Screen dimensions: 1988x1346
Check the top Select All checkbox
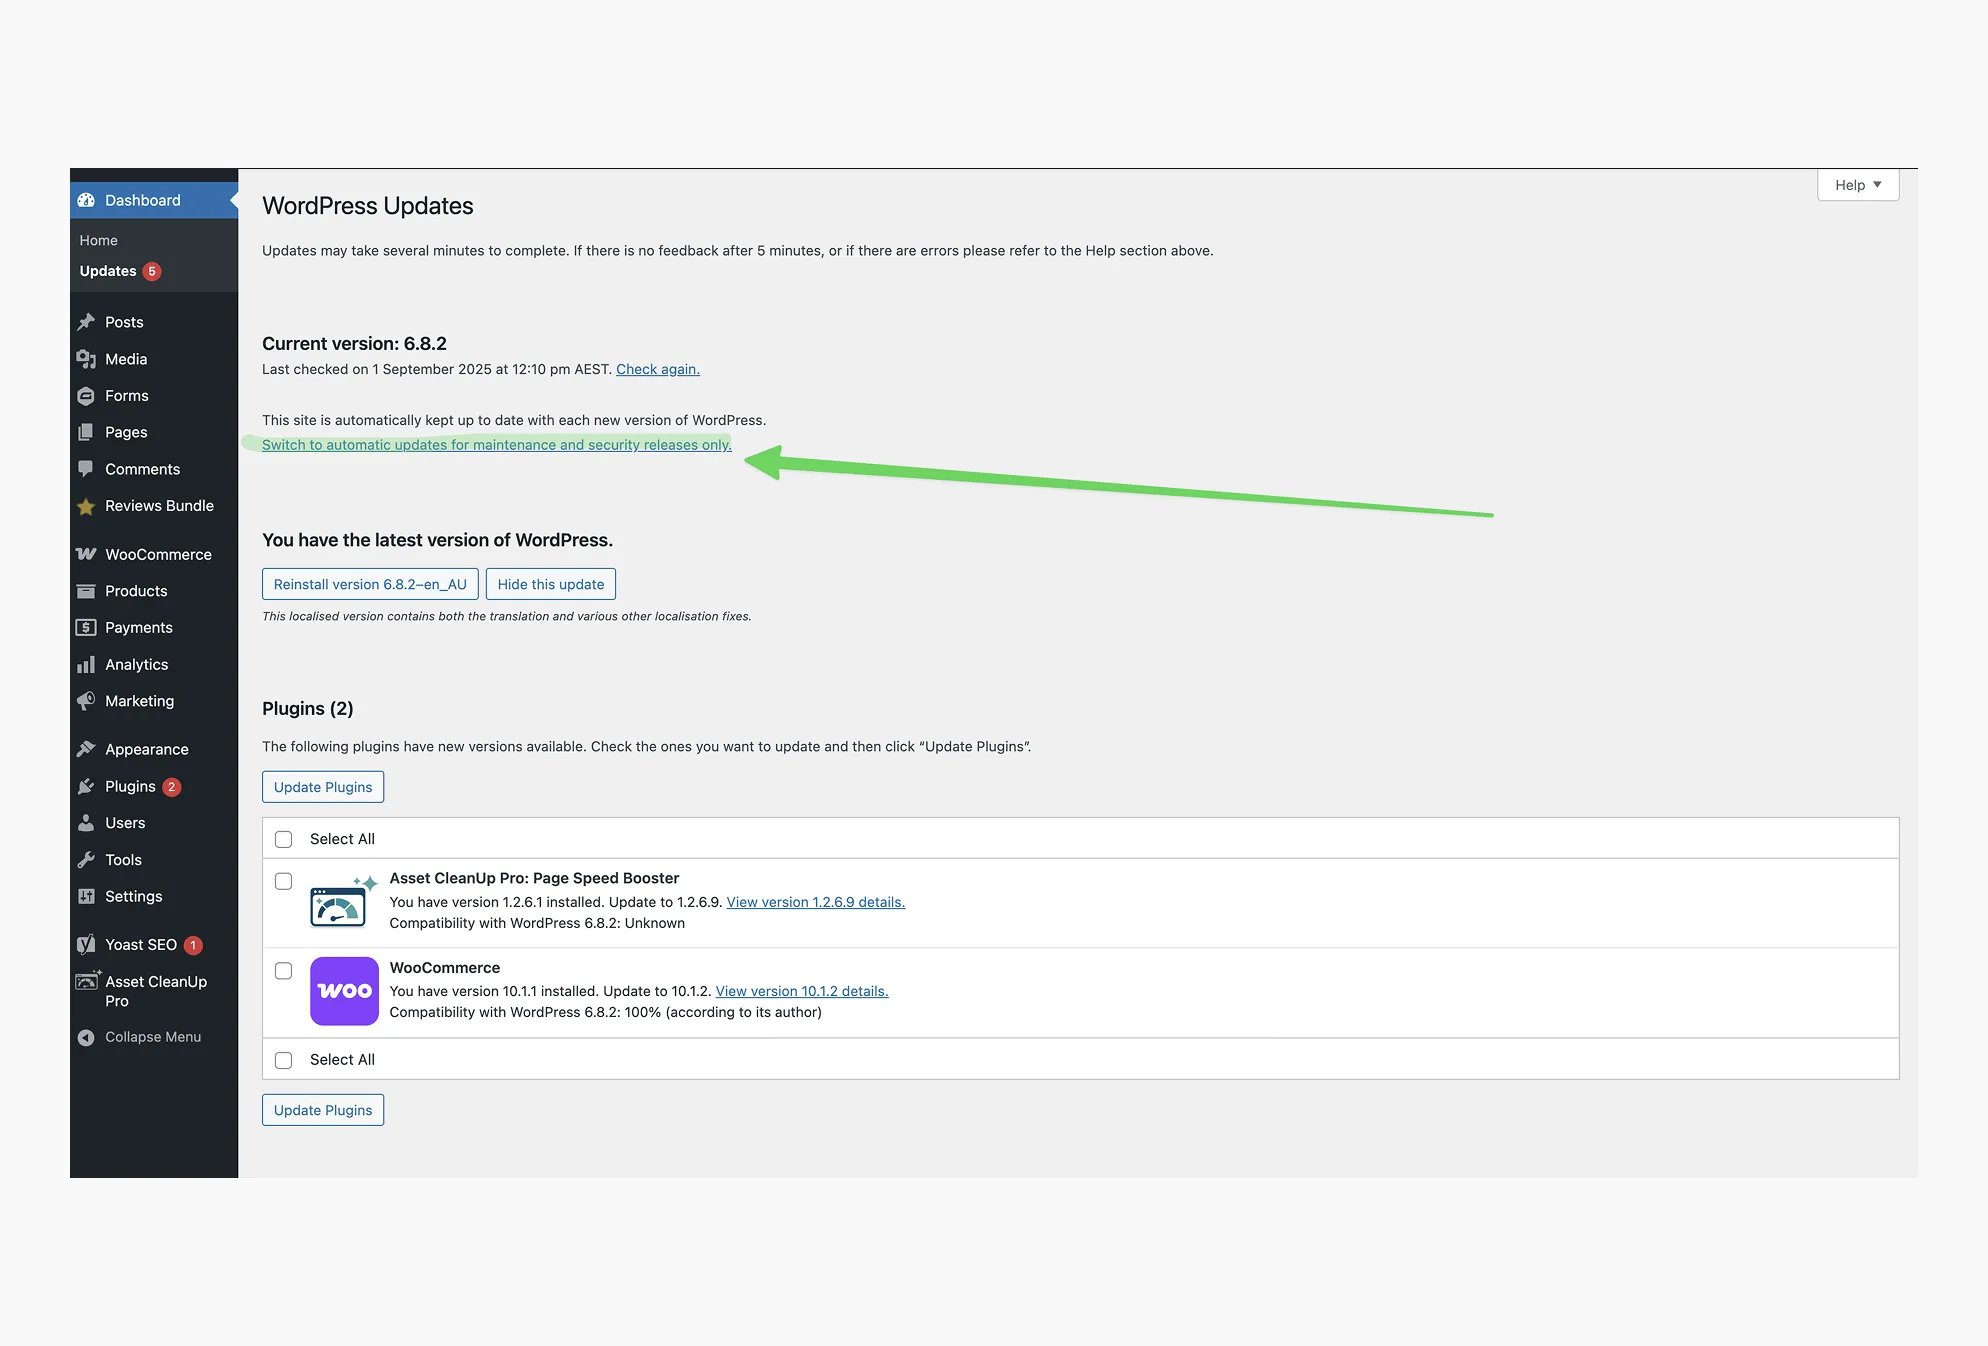tap(284, 839)
